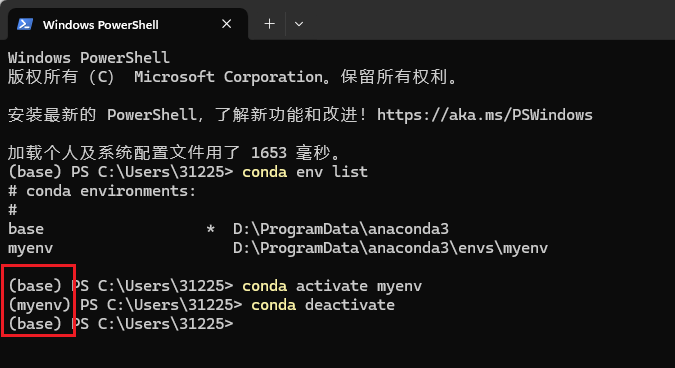Click the 'Windows PowerShell' banner line in terminal
Screen dimensions: 675x368
tap(89, 58)
